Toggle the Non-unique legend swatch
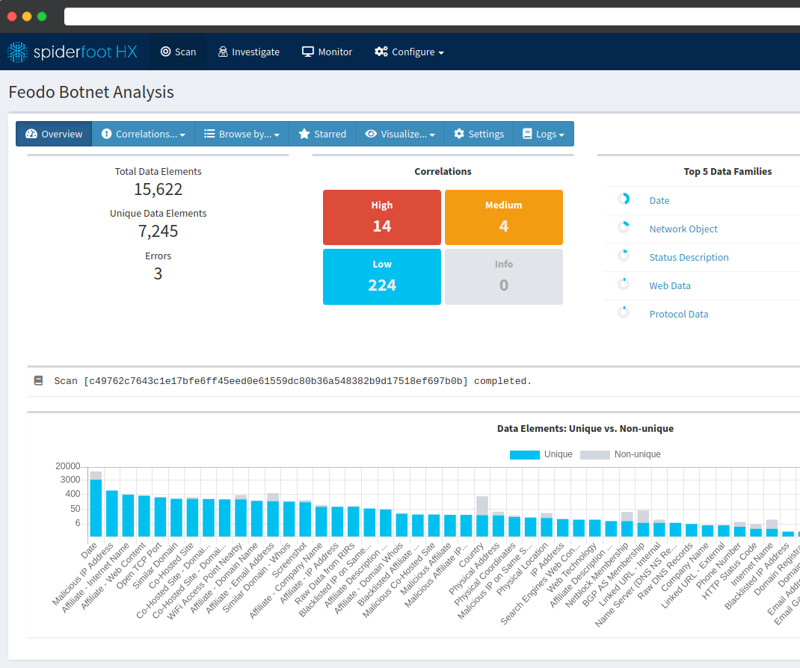The image size is (800, 668). click(x=595, y=455)
